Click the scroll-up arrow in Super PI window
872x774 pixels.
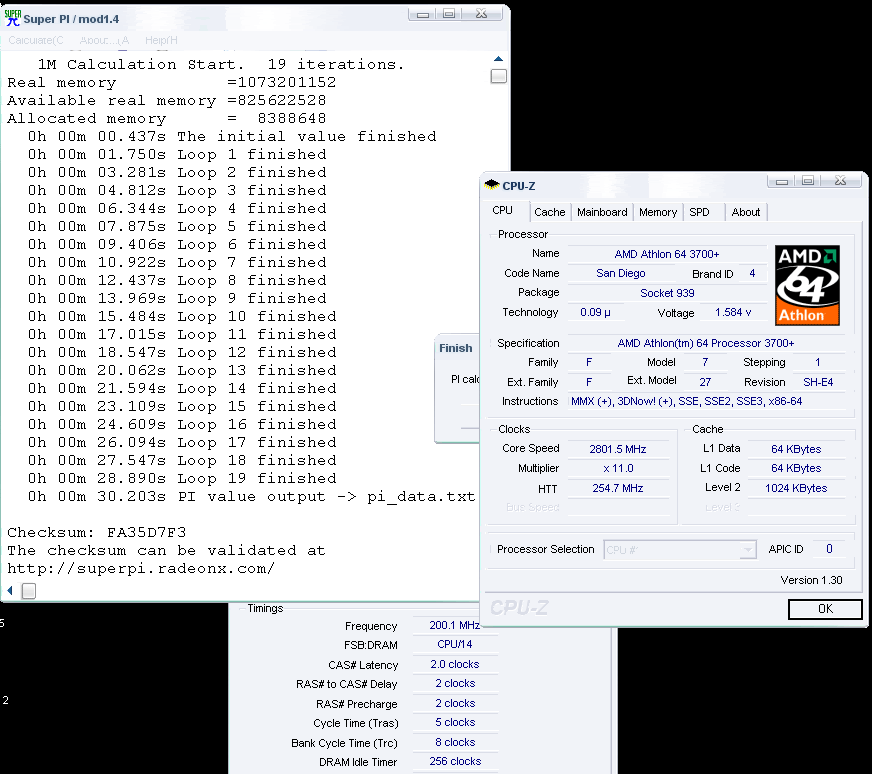[x=498, y=58]
